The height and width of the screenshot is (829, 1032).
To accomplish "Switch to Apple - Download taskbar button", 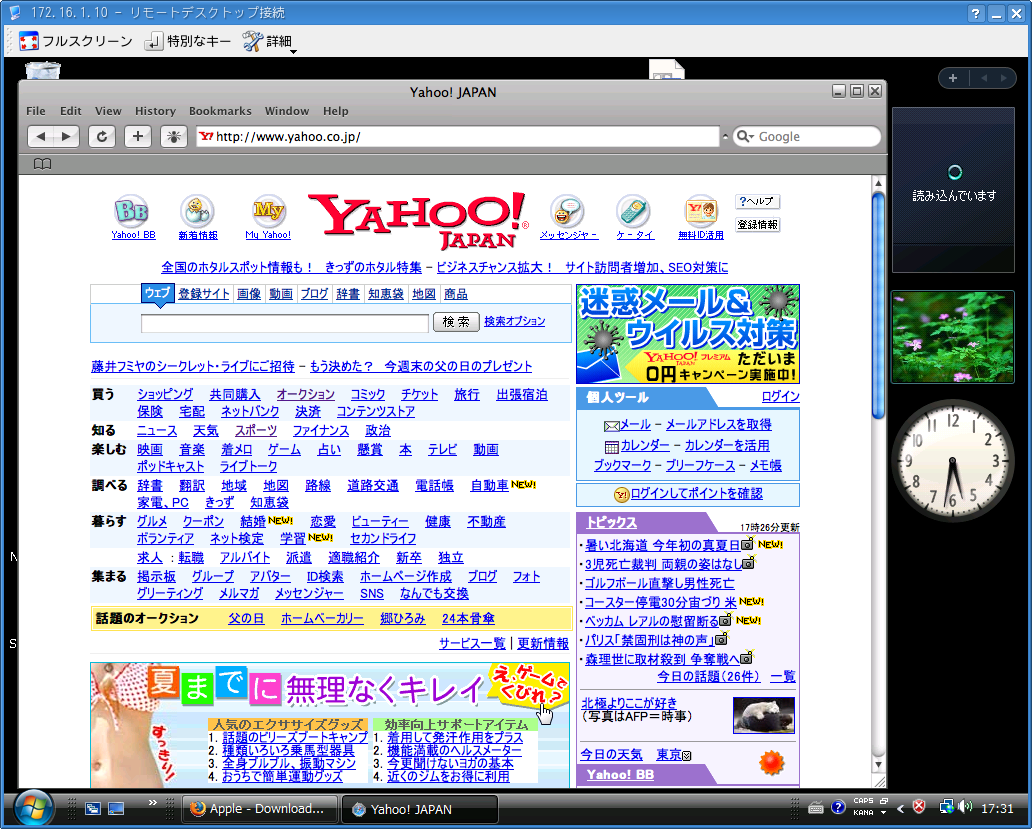I will (x=259, y=809).
